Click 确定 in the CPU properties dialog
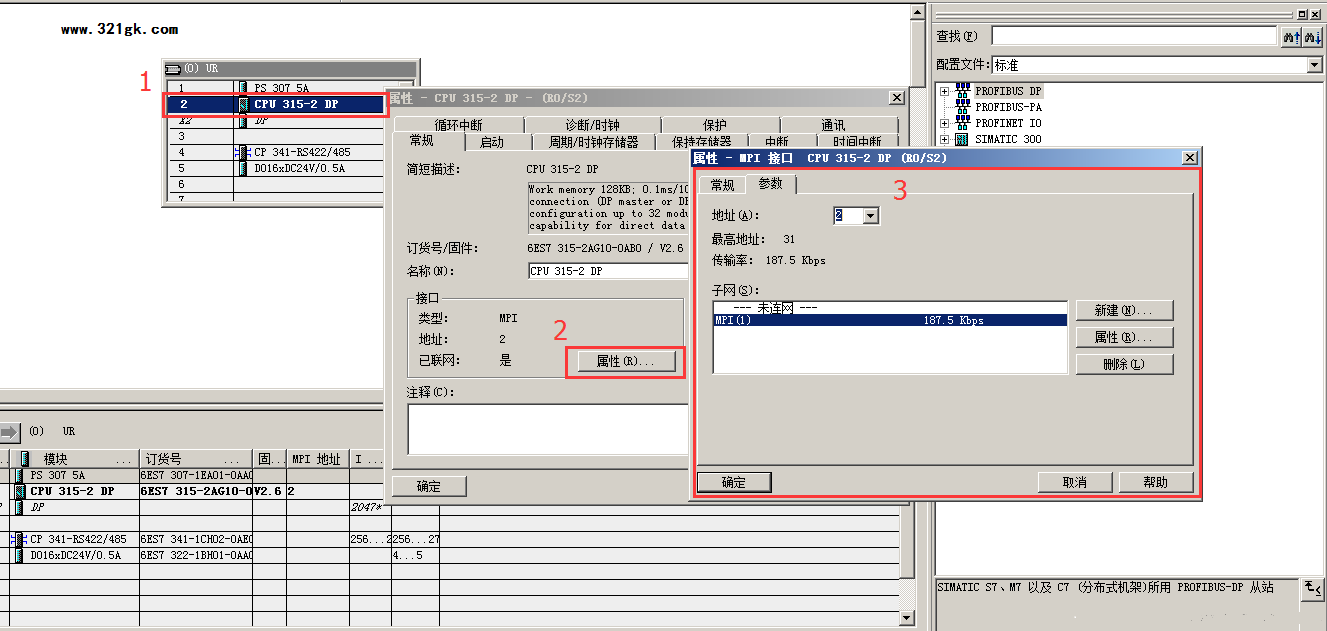The height and width of the screenshot is (631, 1327). [x=428, y=486]
